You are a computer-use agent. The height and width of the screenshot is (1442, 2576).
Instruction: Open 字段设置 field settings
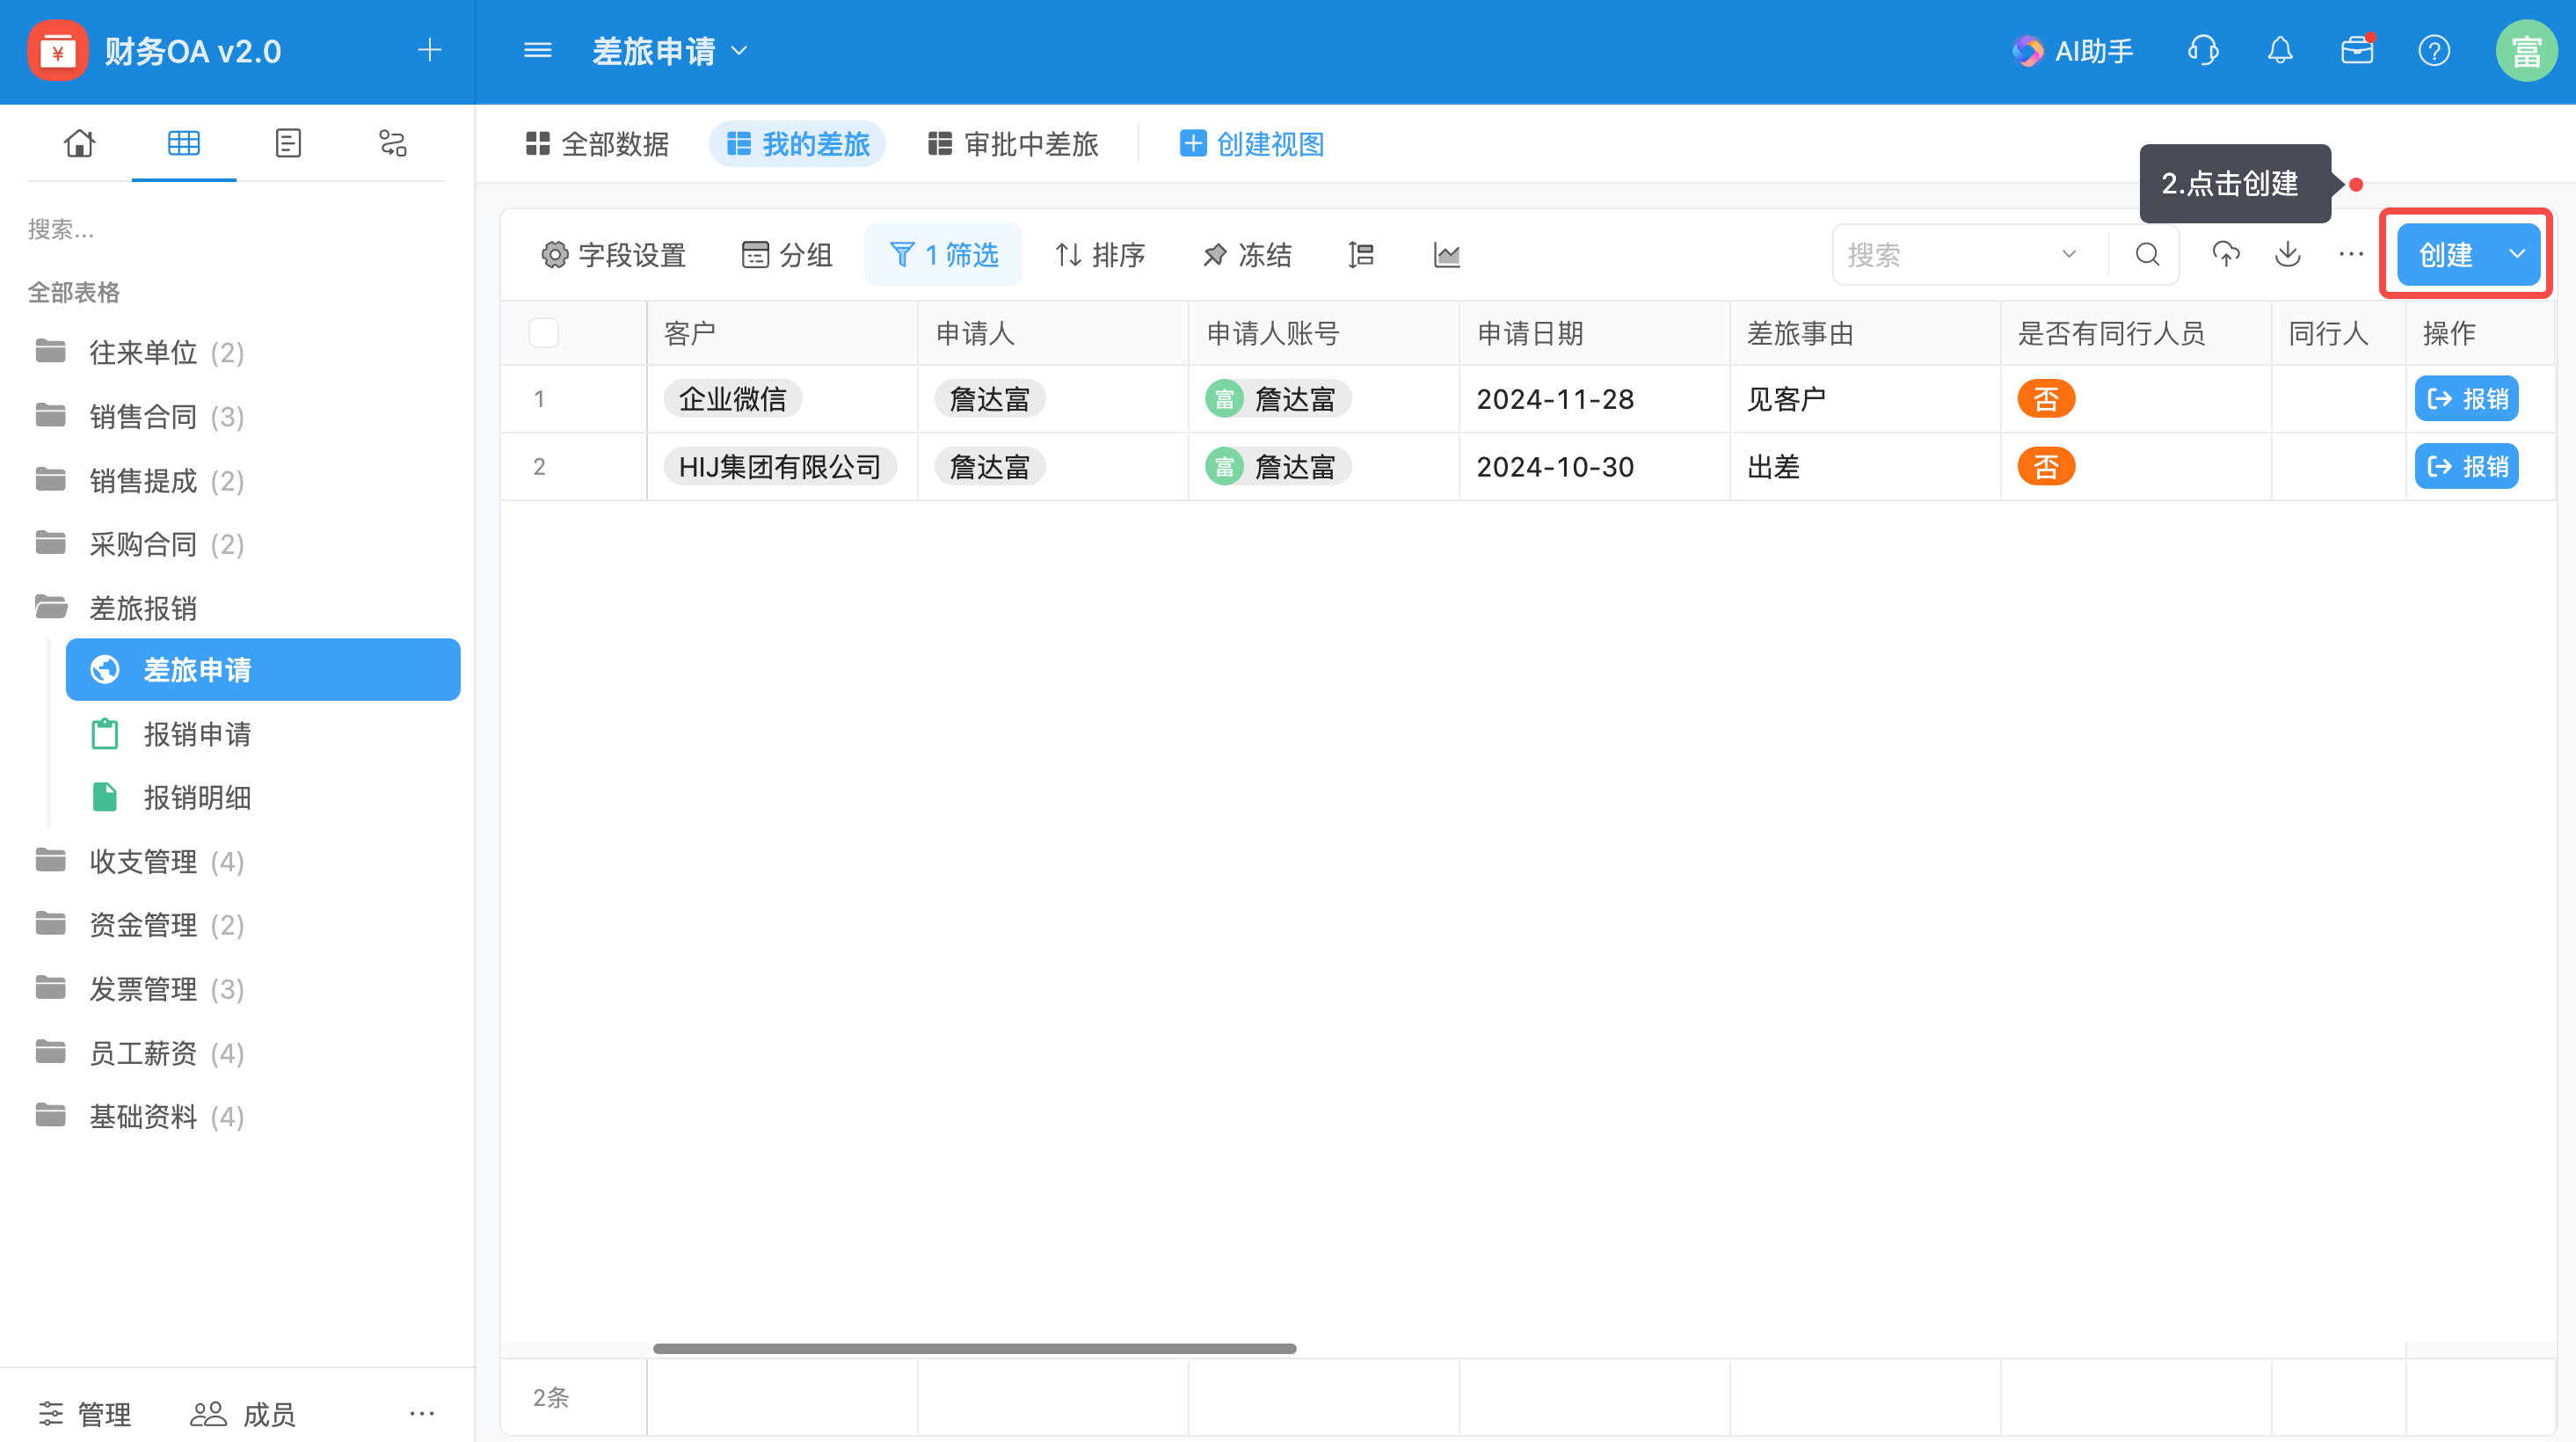coord(613,255)
